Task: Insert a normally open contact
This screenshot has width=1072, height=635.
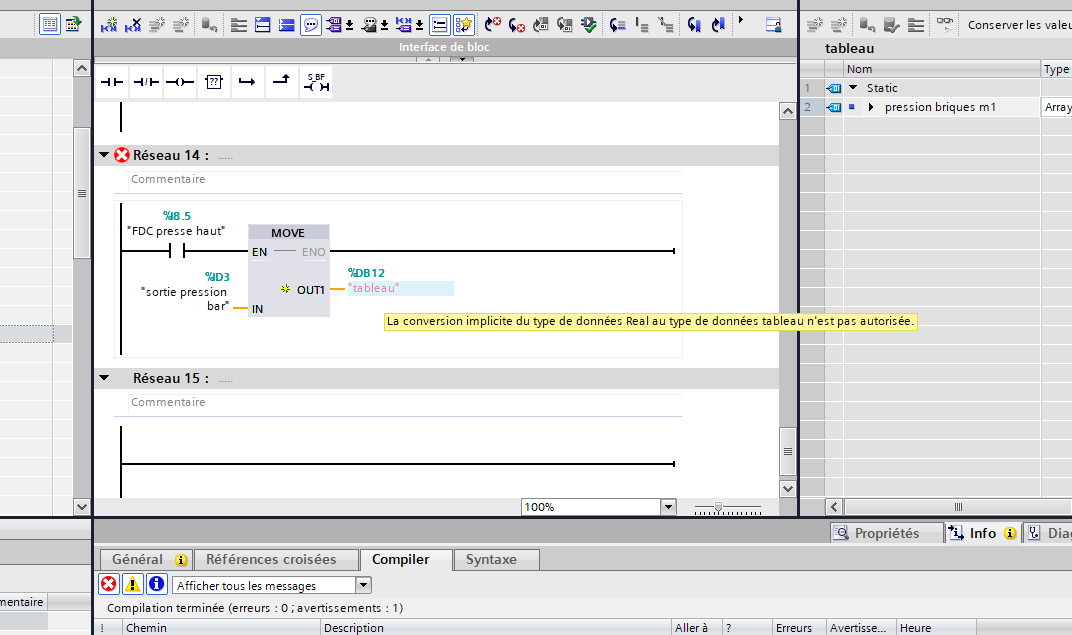Action: tap(112, 83)
